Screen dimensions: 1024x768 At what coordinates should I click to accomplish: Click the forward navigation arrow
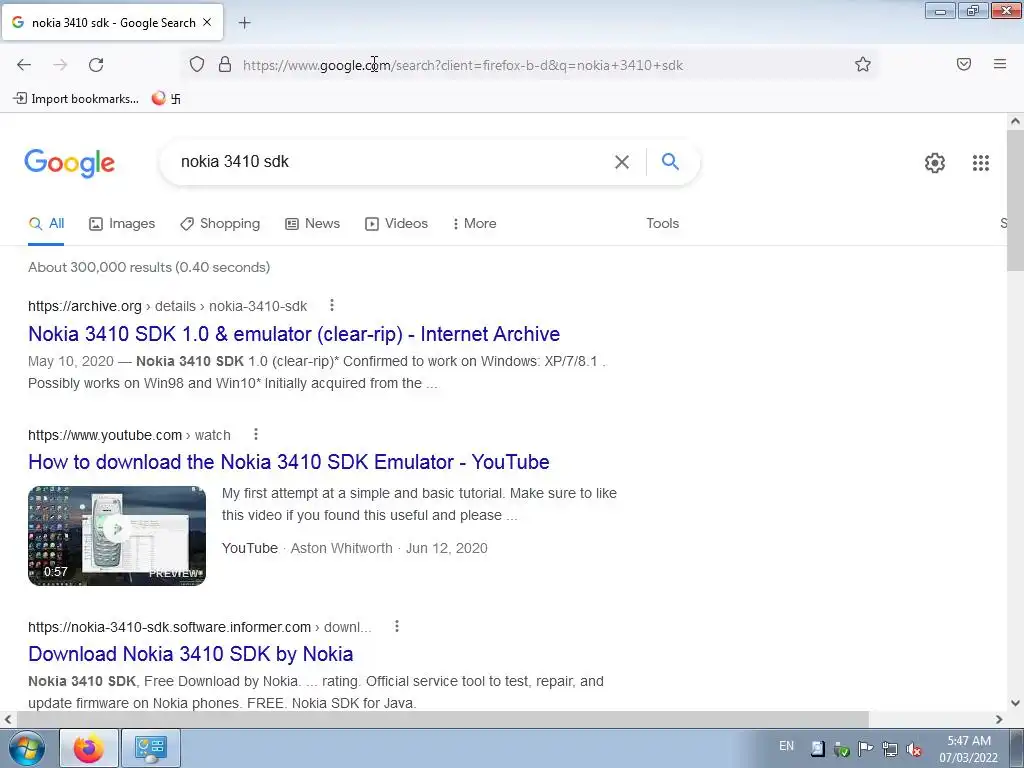tap(60, 65)
